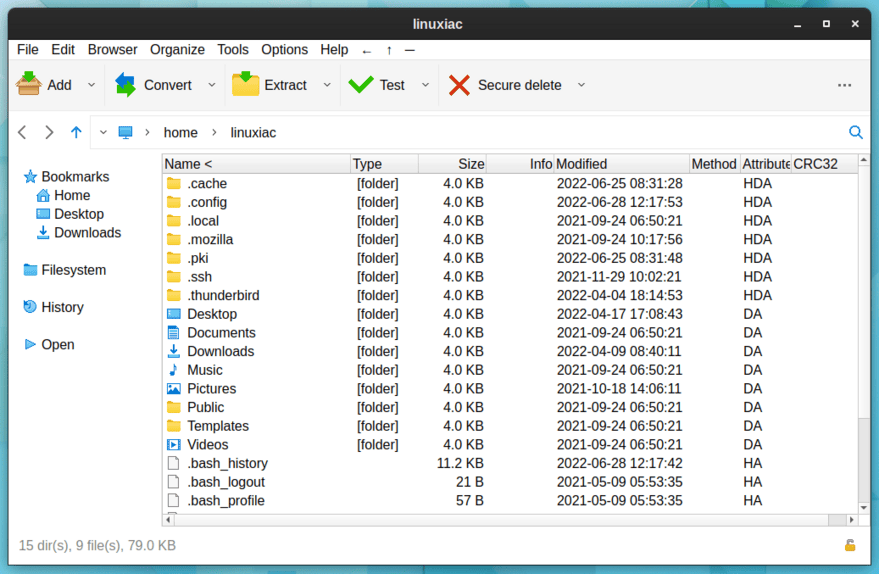Select Downloads in the Bookmarks sidebar
Viewport: 879px width, 574px height.
87,233
